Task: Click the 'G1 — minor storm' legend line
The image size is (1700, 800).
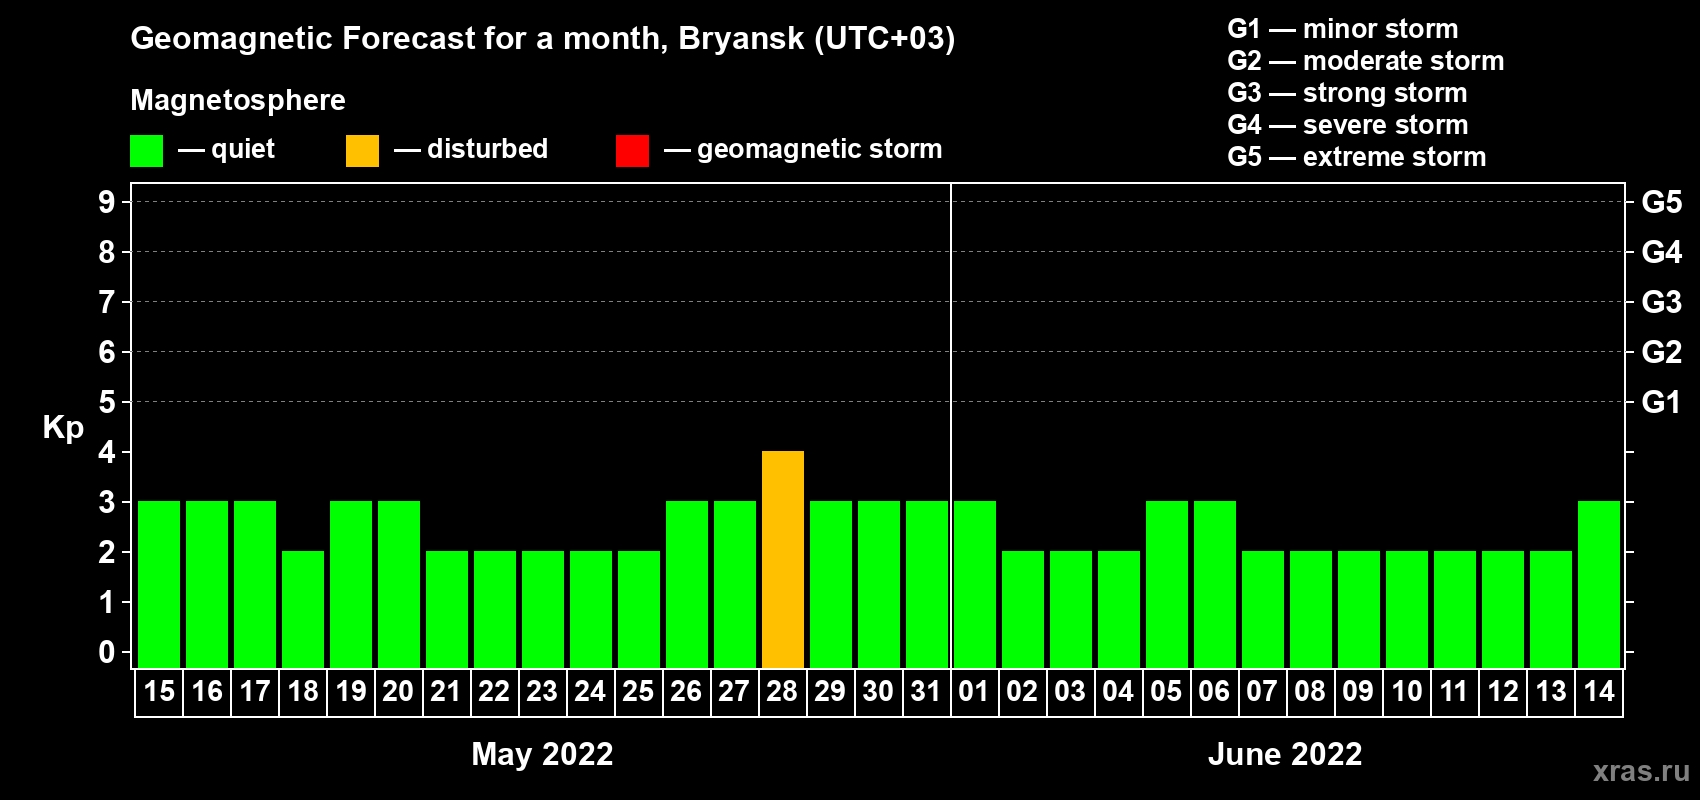Action: pos(1343,29)
